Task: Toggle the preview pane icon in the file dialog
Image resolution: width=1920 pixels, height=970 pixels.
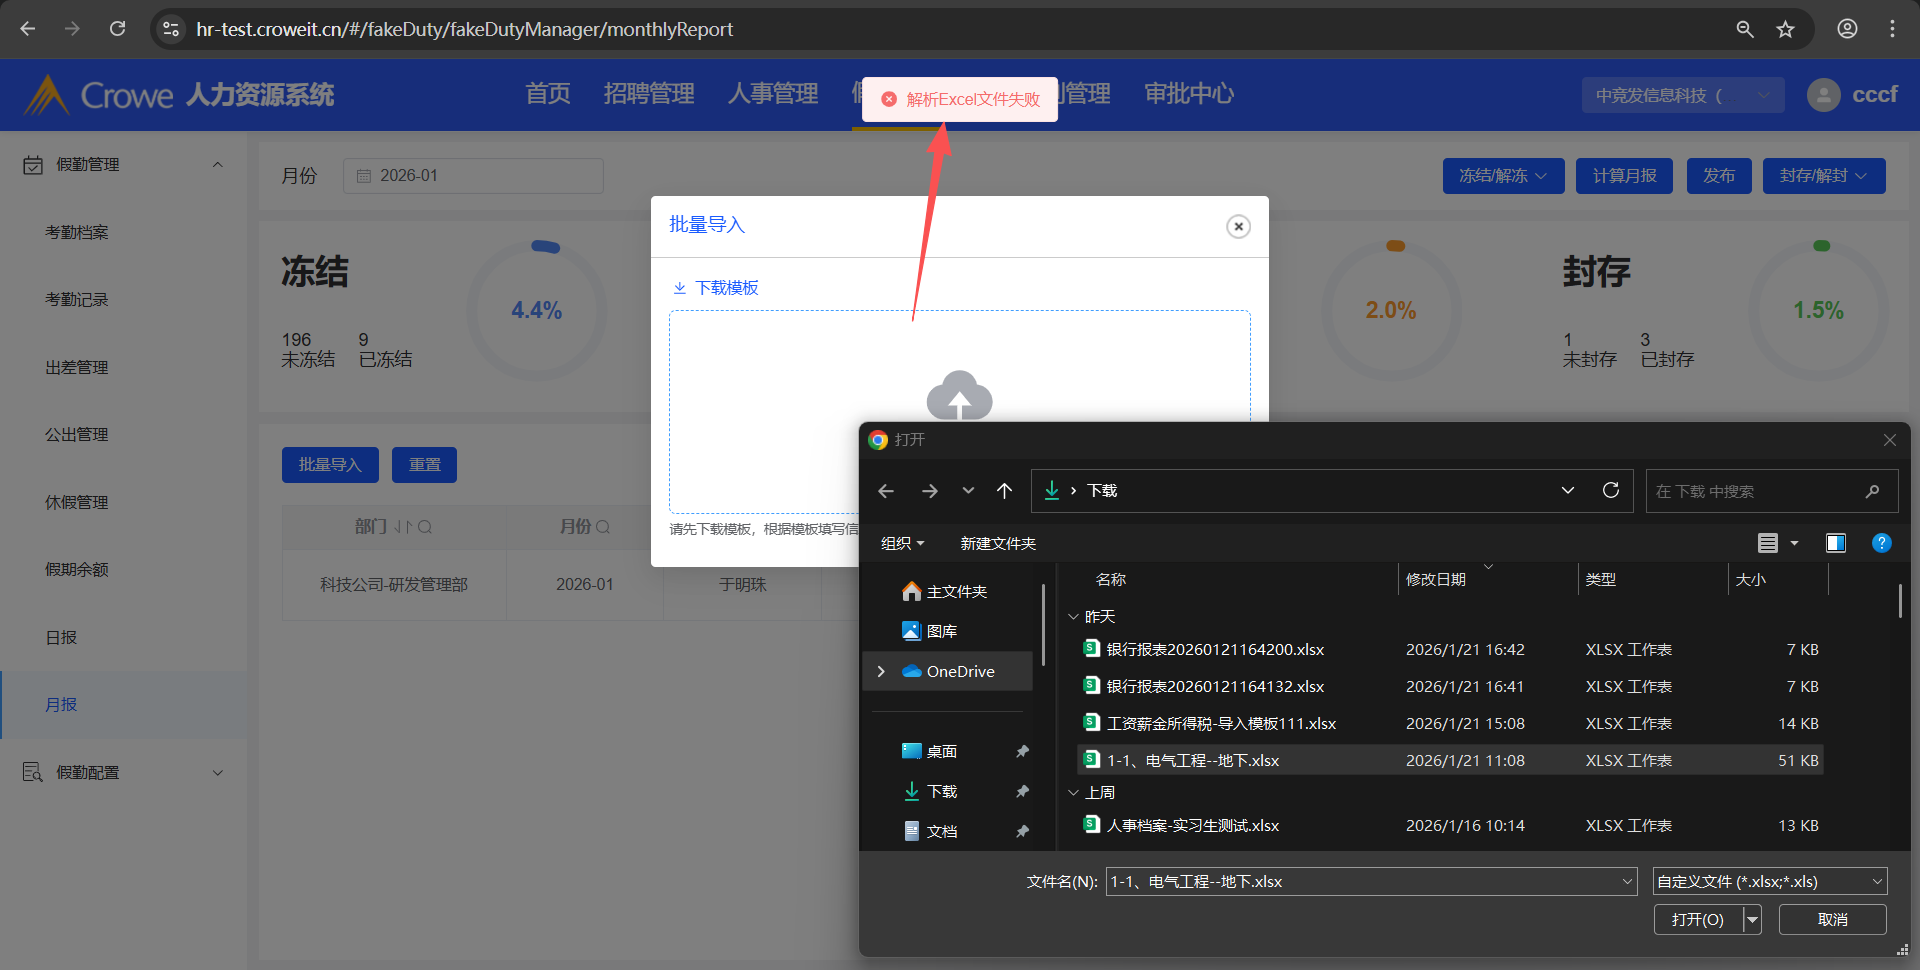Action: [1836, 543]
